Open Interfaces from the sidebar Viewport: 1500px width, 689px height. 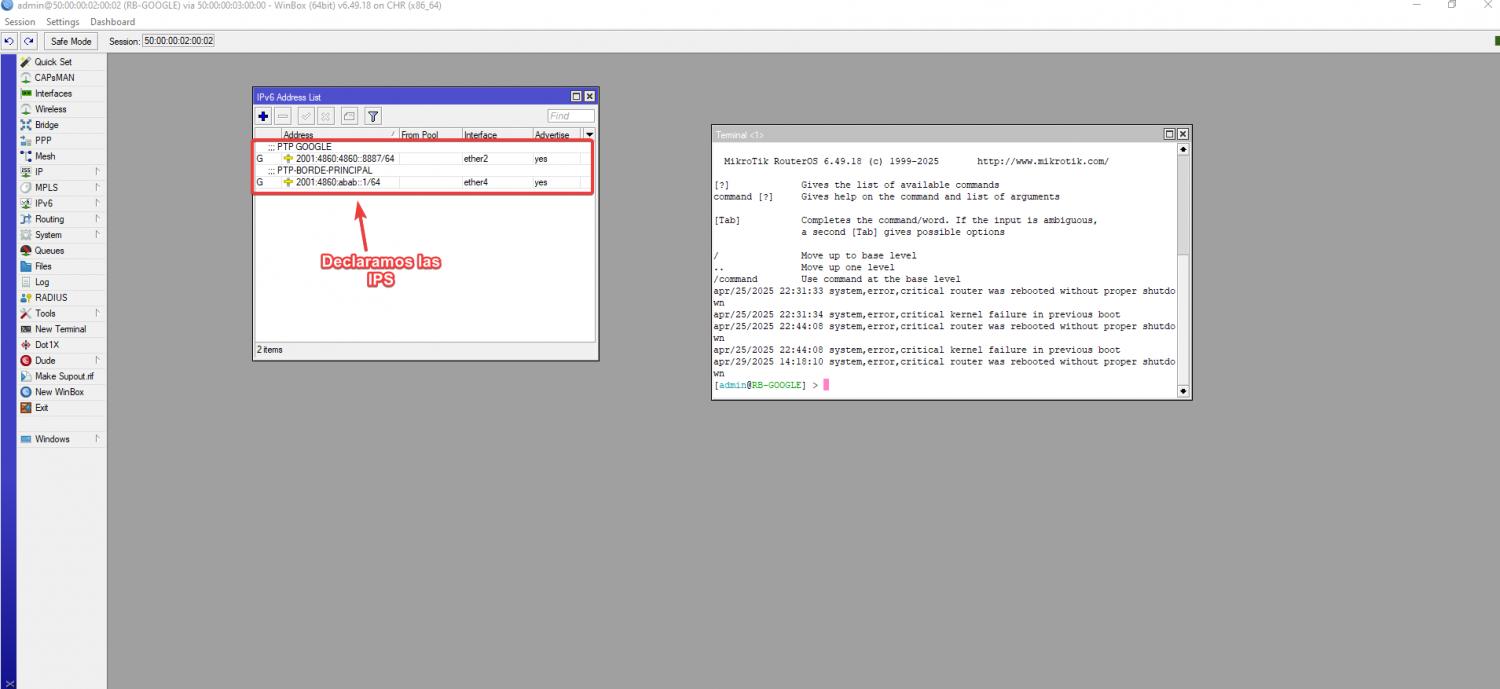point(53,93)
